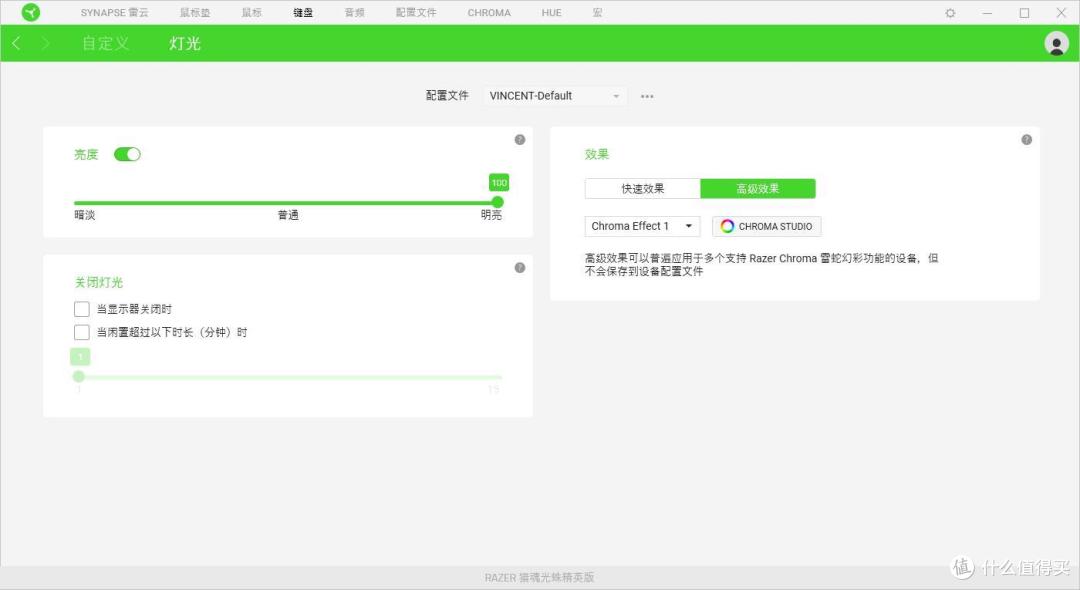The image size is (1080, 590).
Task: Go back with the left arrow
Action: [16, 43]
